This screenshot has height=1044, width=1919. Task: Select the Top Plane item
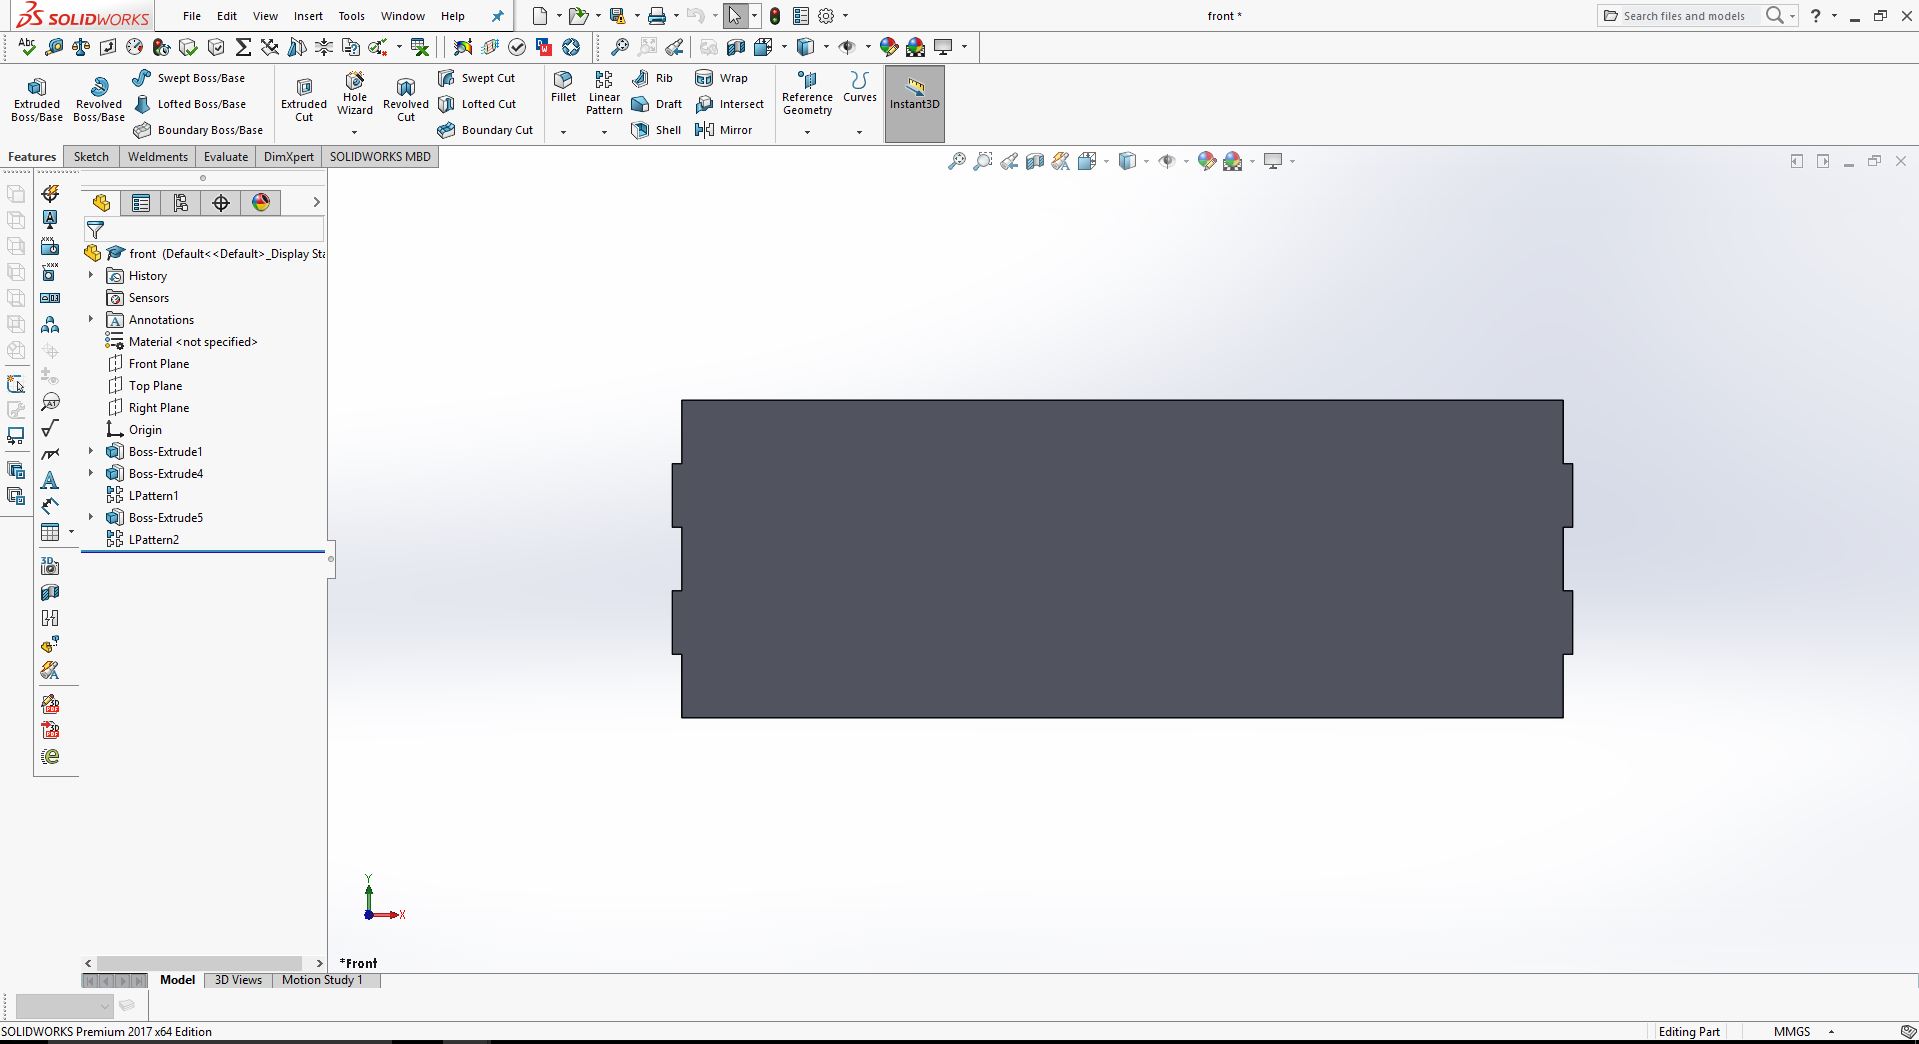click(x=144, y=386)
